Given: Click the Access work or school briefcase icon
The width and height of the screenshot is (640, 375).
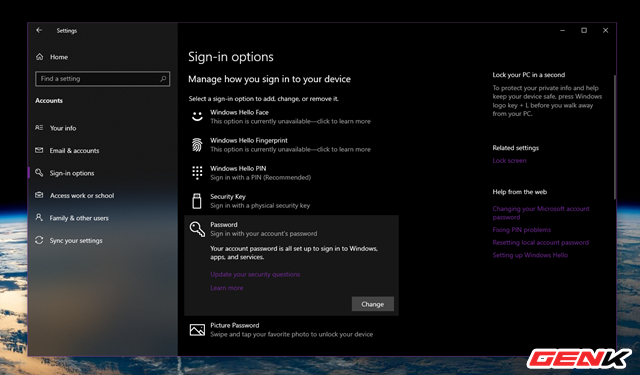Looking at the screenshot, I should pos(39,195).
